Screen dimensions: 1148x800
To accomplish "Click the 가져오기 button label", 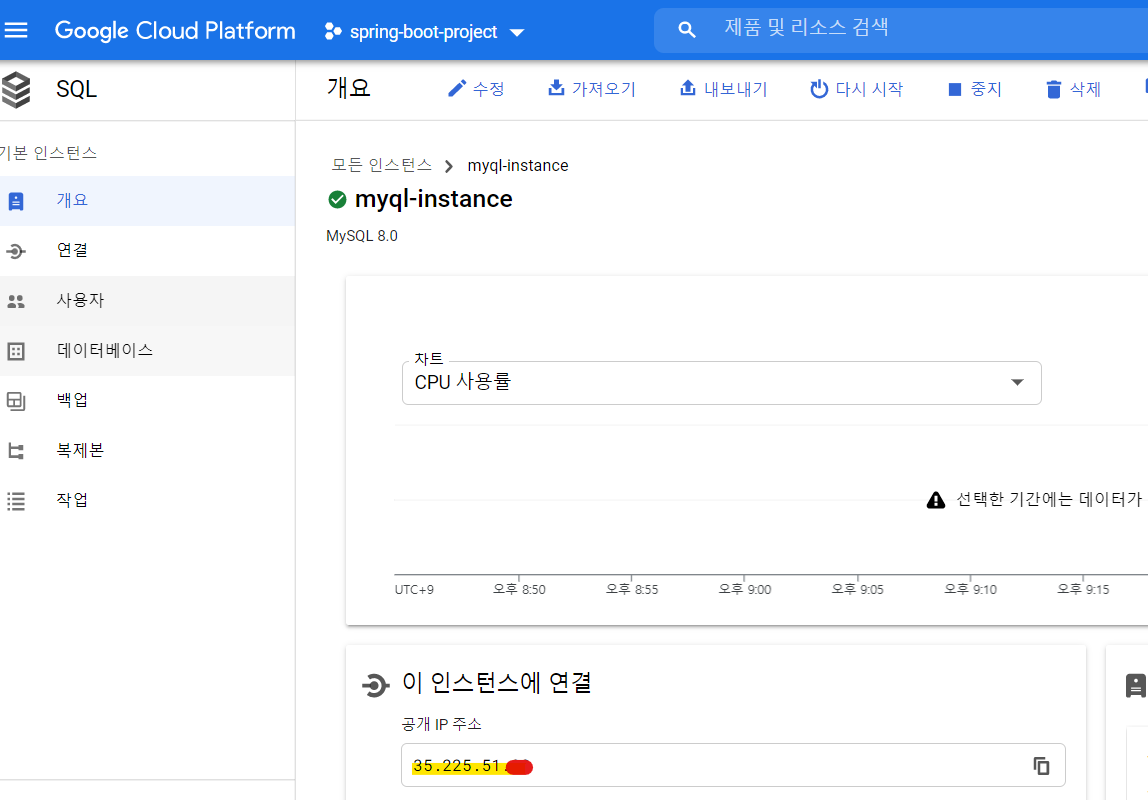I will point(604,89).
